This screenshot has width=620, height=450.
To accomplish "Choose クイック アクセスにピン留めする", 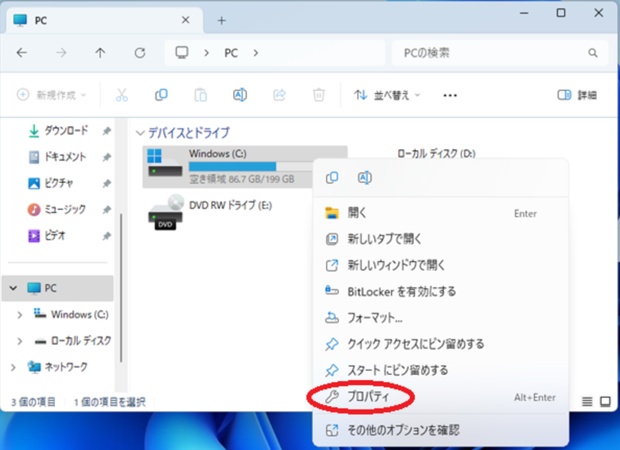I will click(440, 344).
